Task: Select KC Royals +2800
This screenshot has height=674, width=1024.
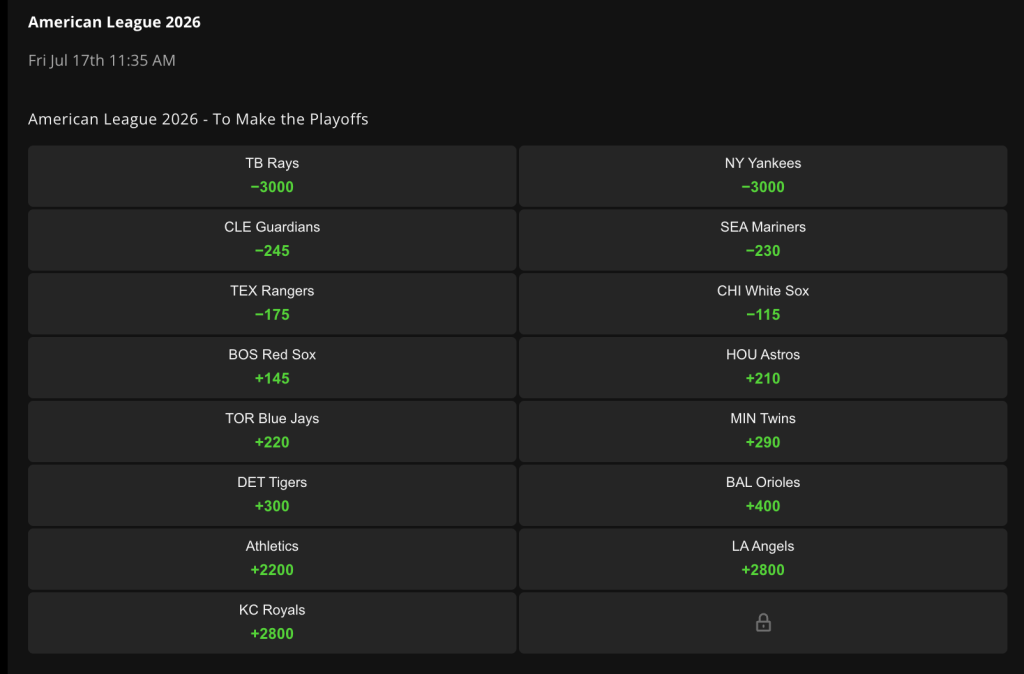Action: coord(272,624)
